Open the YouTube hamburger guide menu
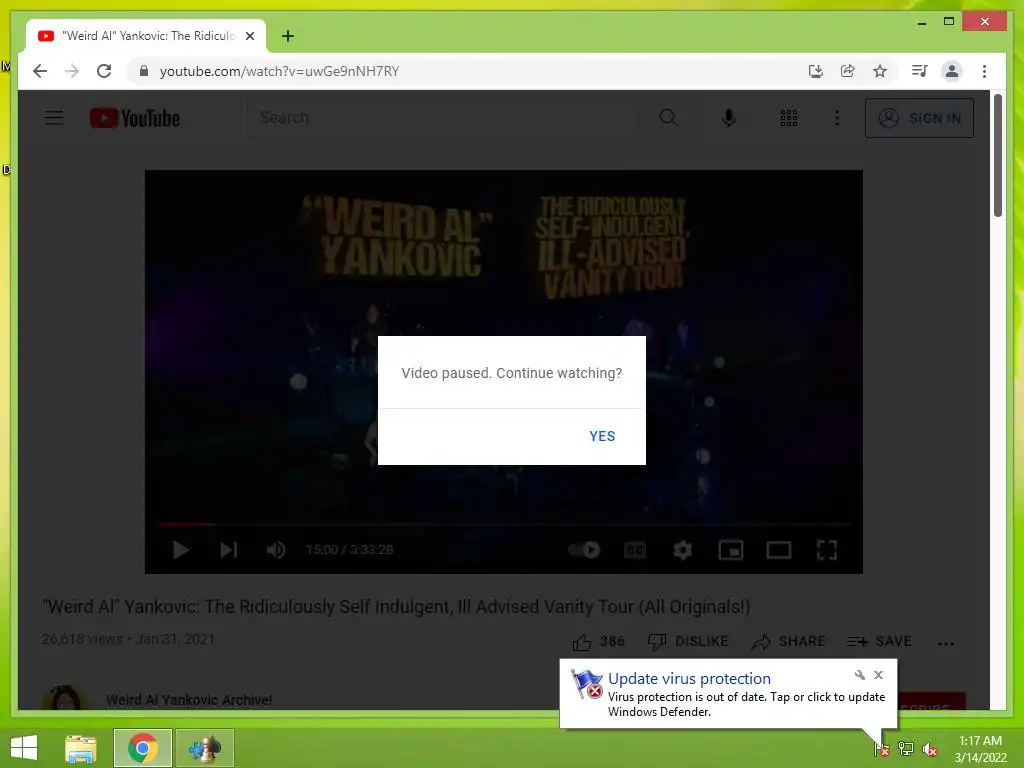This screenshot has width=1024, height=768. (x=54, y=118)
